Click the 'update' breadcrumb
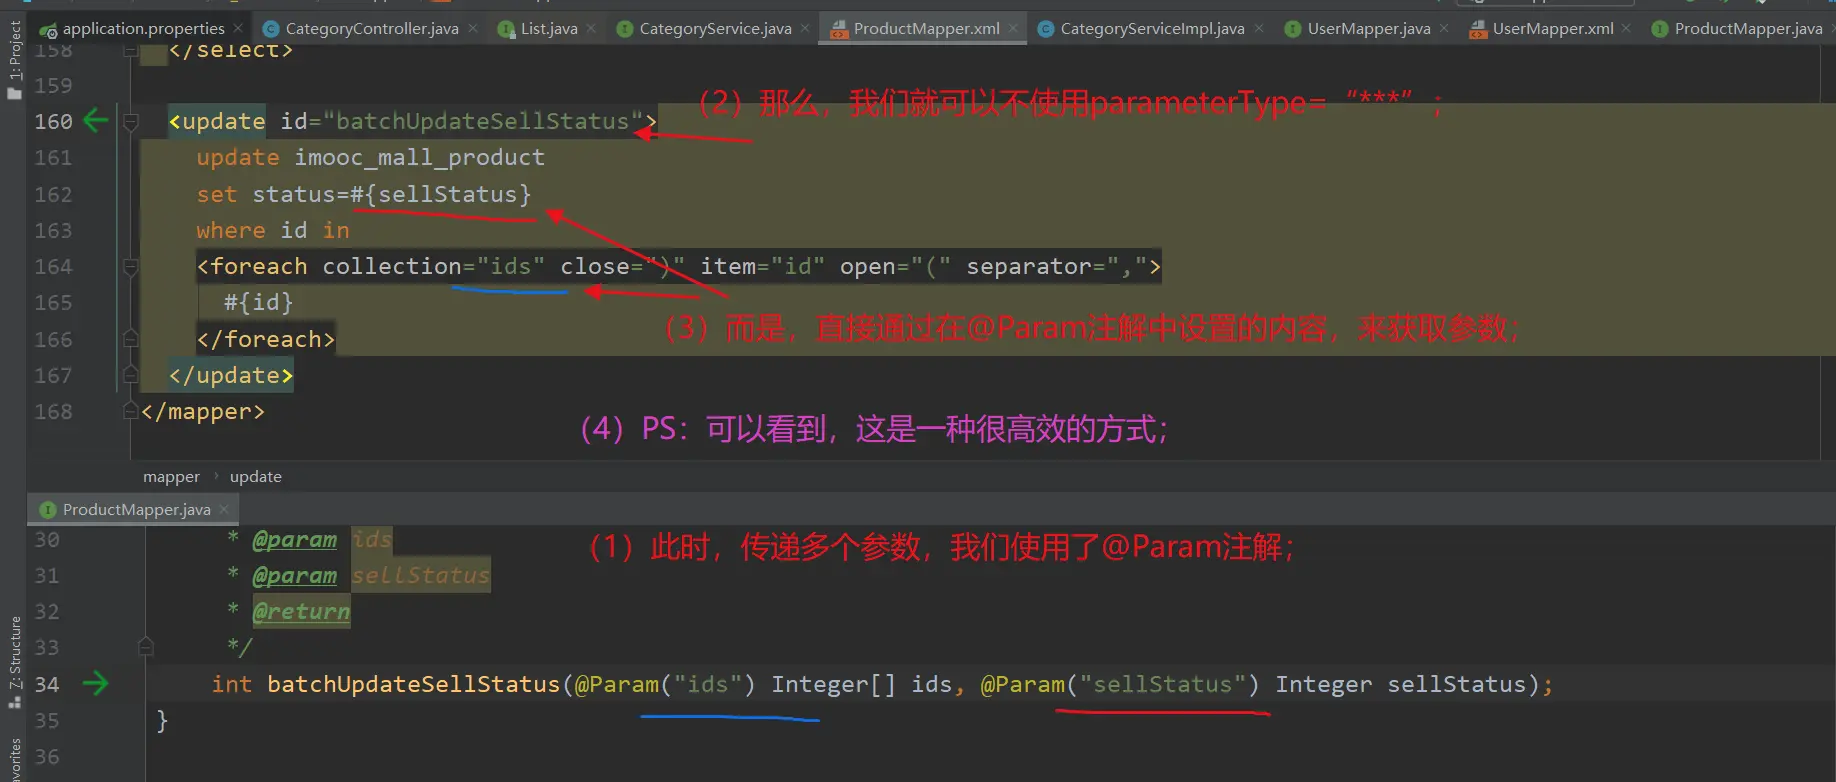This screenshot has height=782, width=1836. point(256,477)
